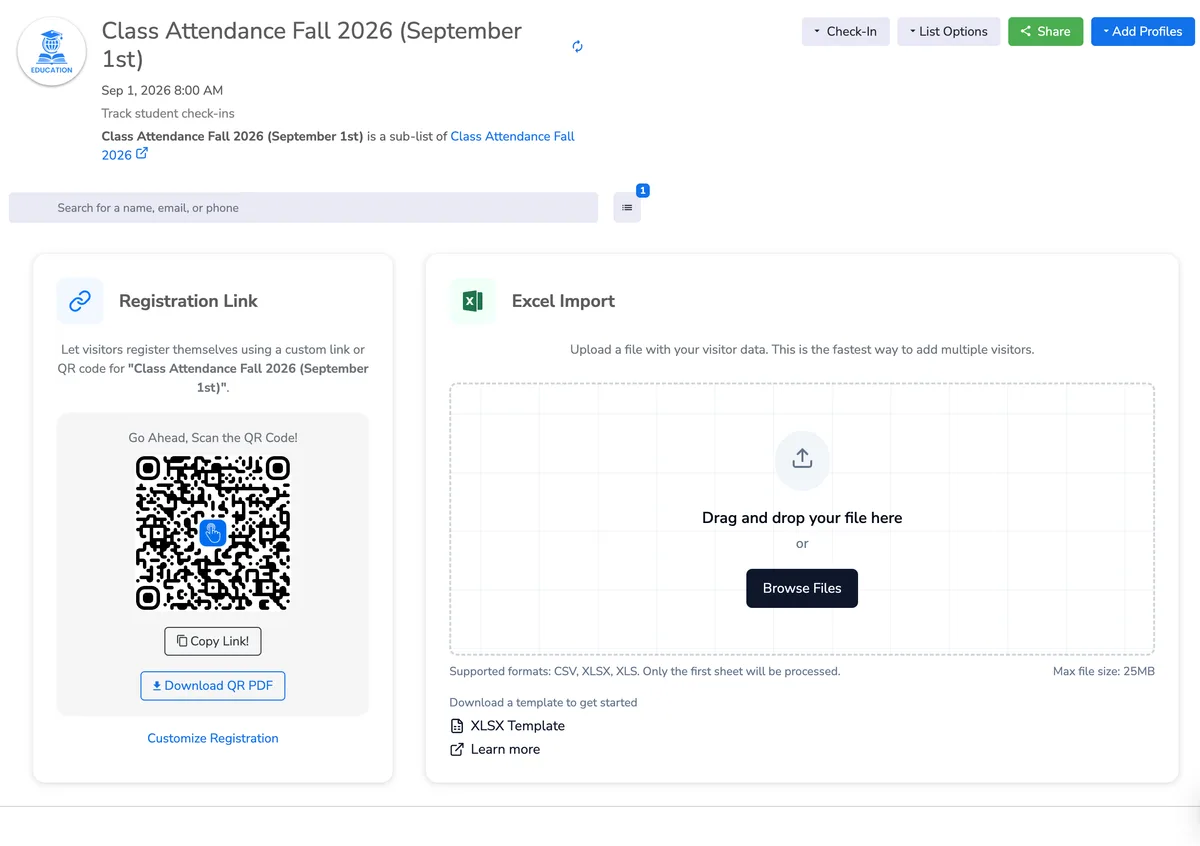Viewport: 1200px width, 846px height.
Task: Click the drag and drop file area
Action: coord(802,519)
